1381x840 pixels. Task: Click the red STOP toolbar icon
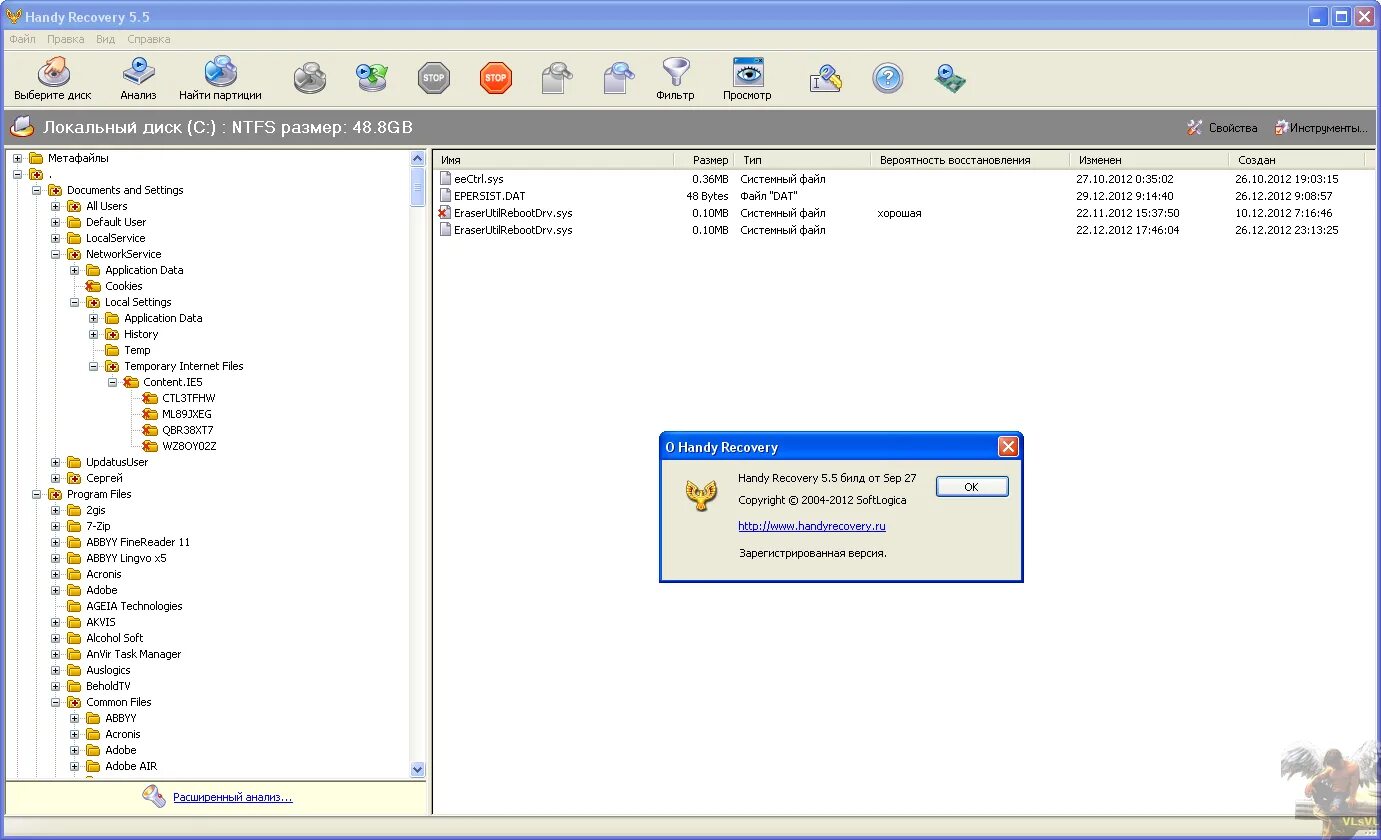click(x=496, y=78)
